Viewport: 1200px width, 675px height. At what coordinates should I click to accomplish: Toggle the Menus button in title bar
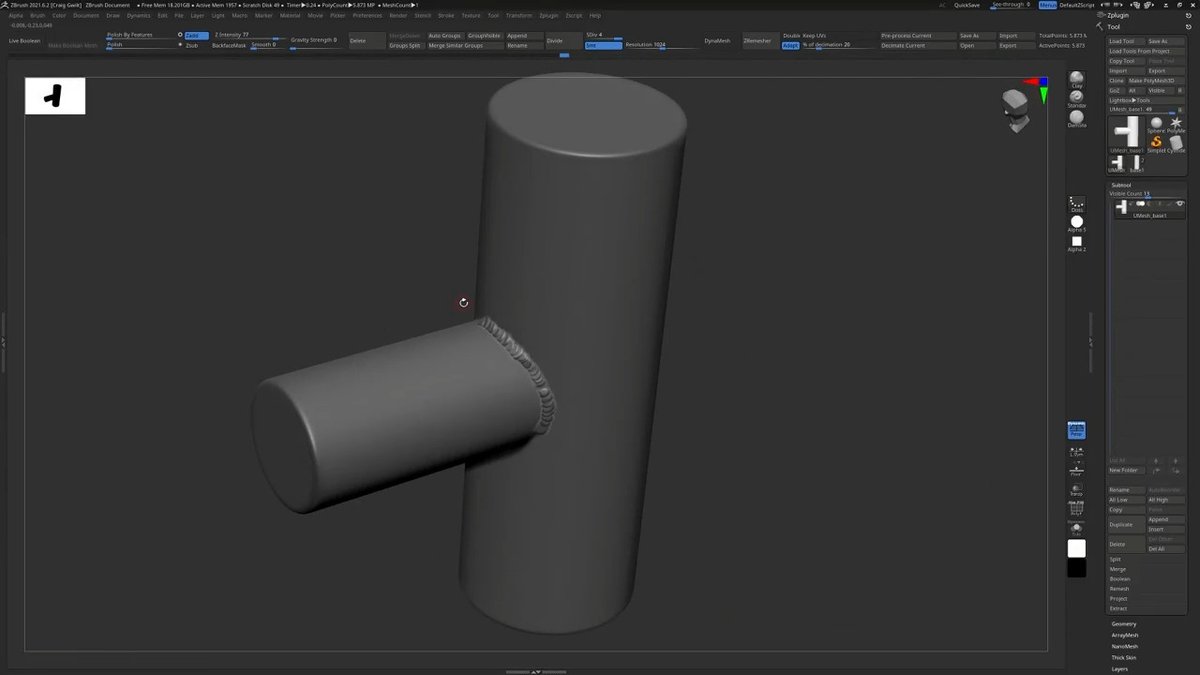click(1048, 5)
